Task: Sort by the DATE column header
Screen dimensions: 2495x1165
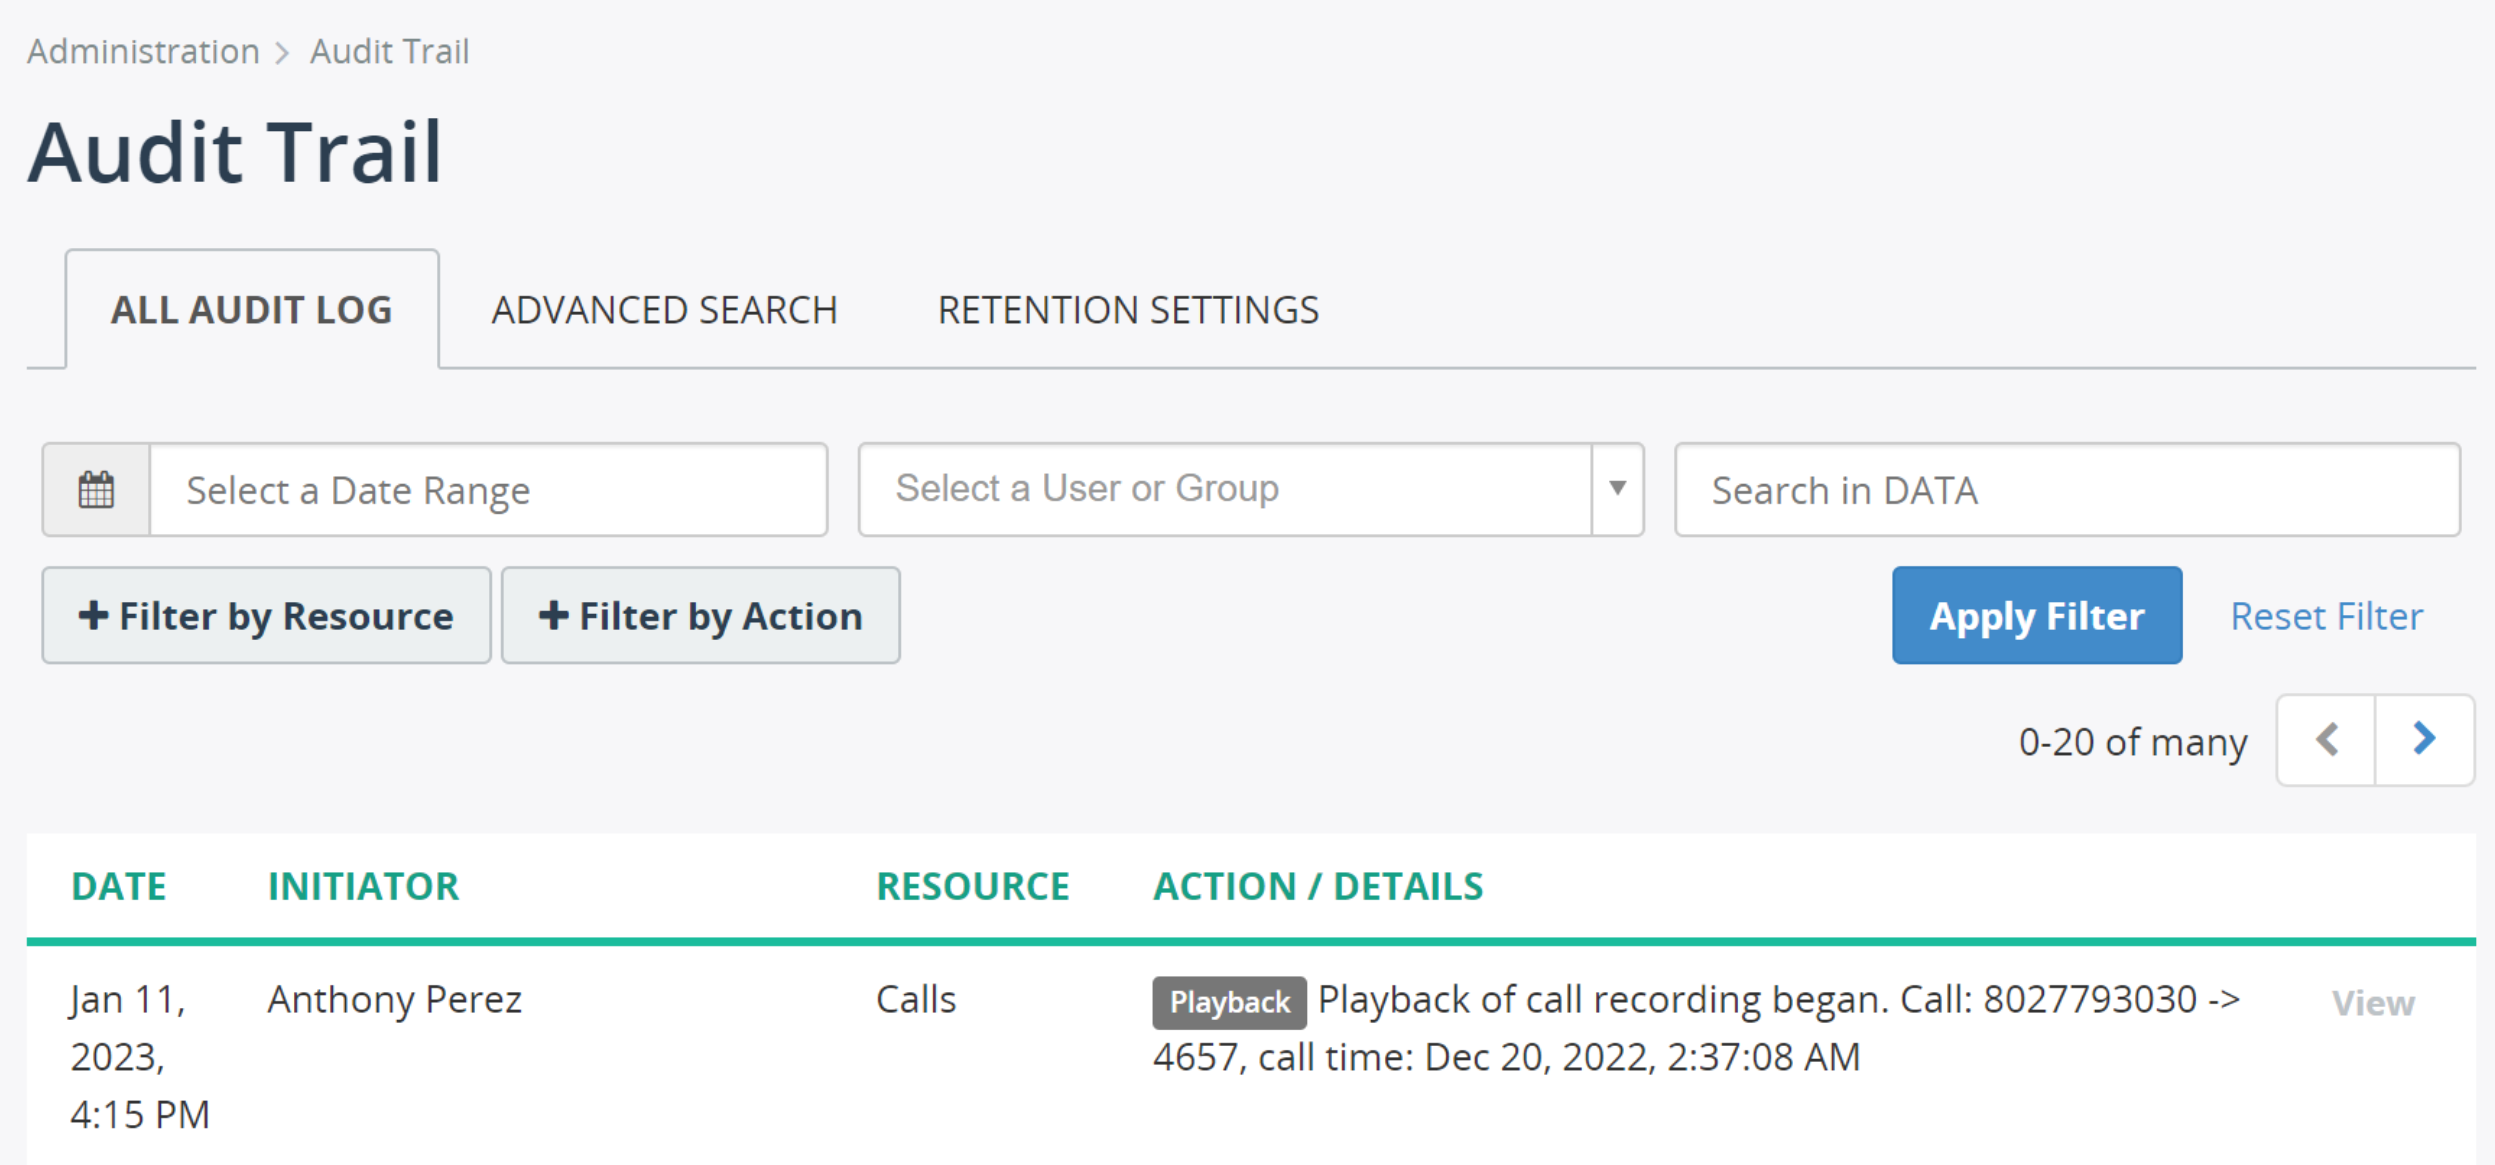Action: coord(118,886)
